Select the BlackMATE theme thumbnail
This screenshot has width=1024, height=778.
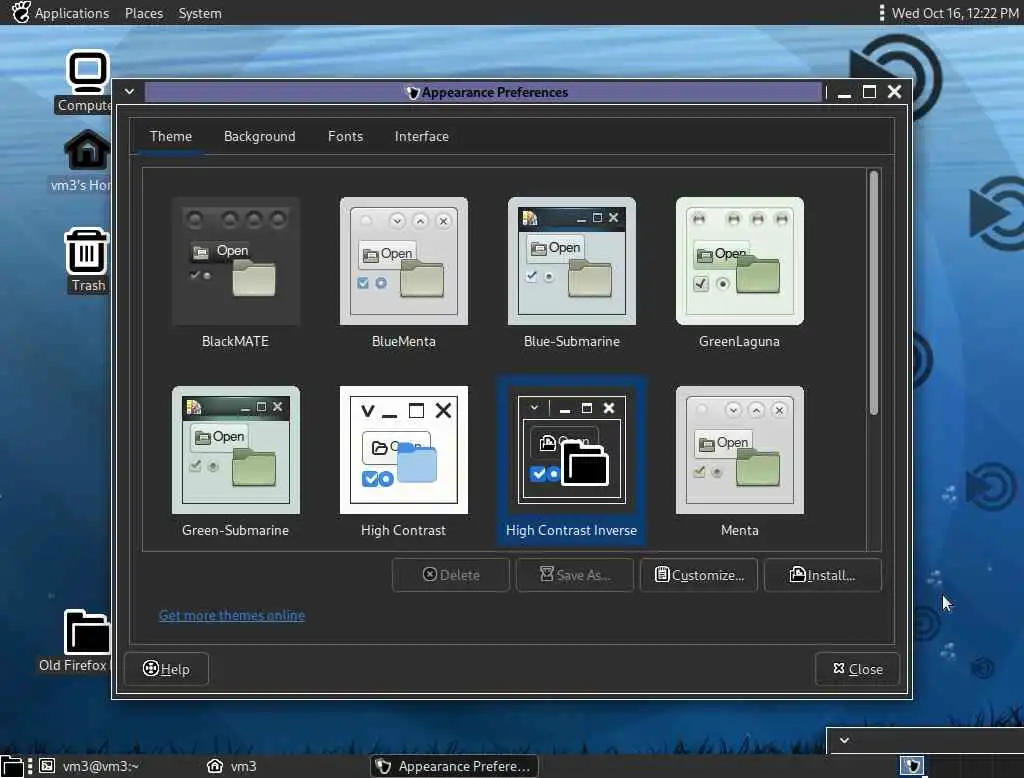tap(235, 261)
